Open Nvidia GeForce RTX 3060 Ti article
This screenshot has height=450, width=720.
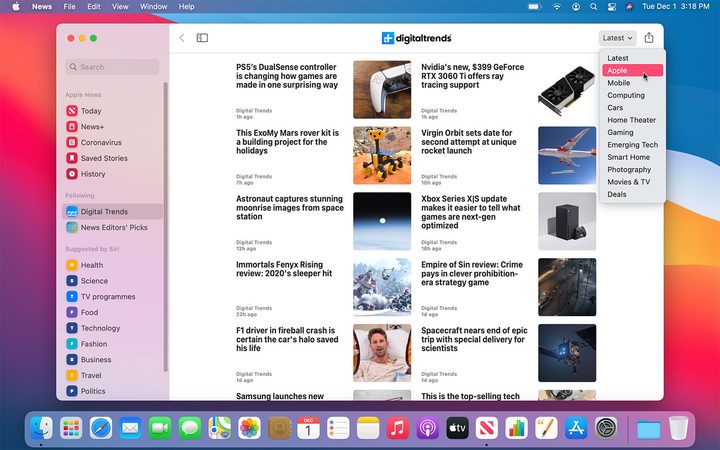(472, 76)
